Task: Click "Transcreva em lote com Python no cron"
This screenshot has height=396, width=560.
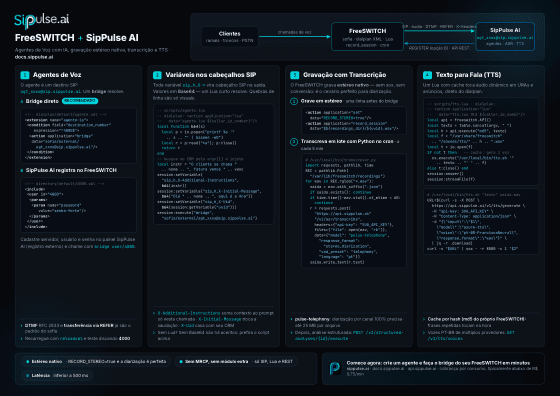Action: point(347,141)
